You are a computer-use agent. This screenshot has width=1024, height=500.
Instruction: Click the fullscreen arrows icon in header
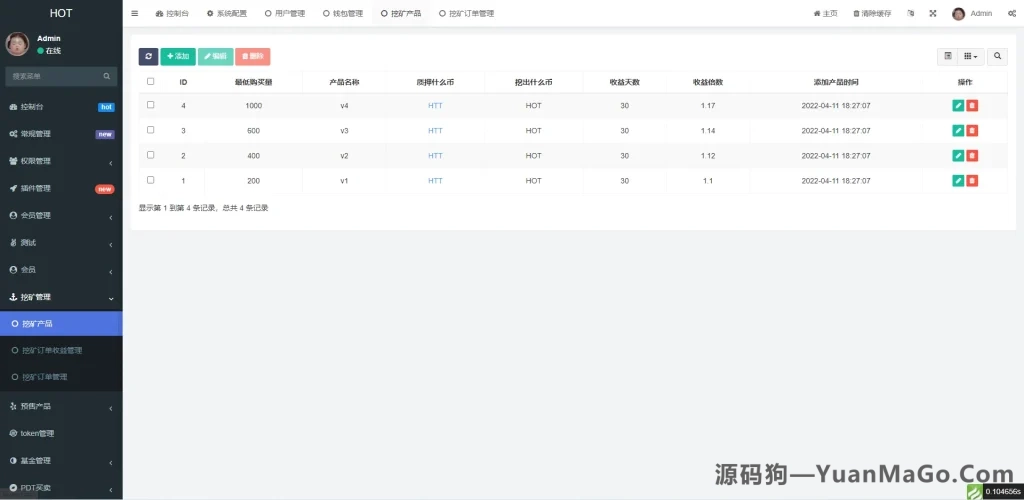coord(933,13)
